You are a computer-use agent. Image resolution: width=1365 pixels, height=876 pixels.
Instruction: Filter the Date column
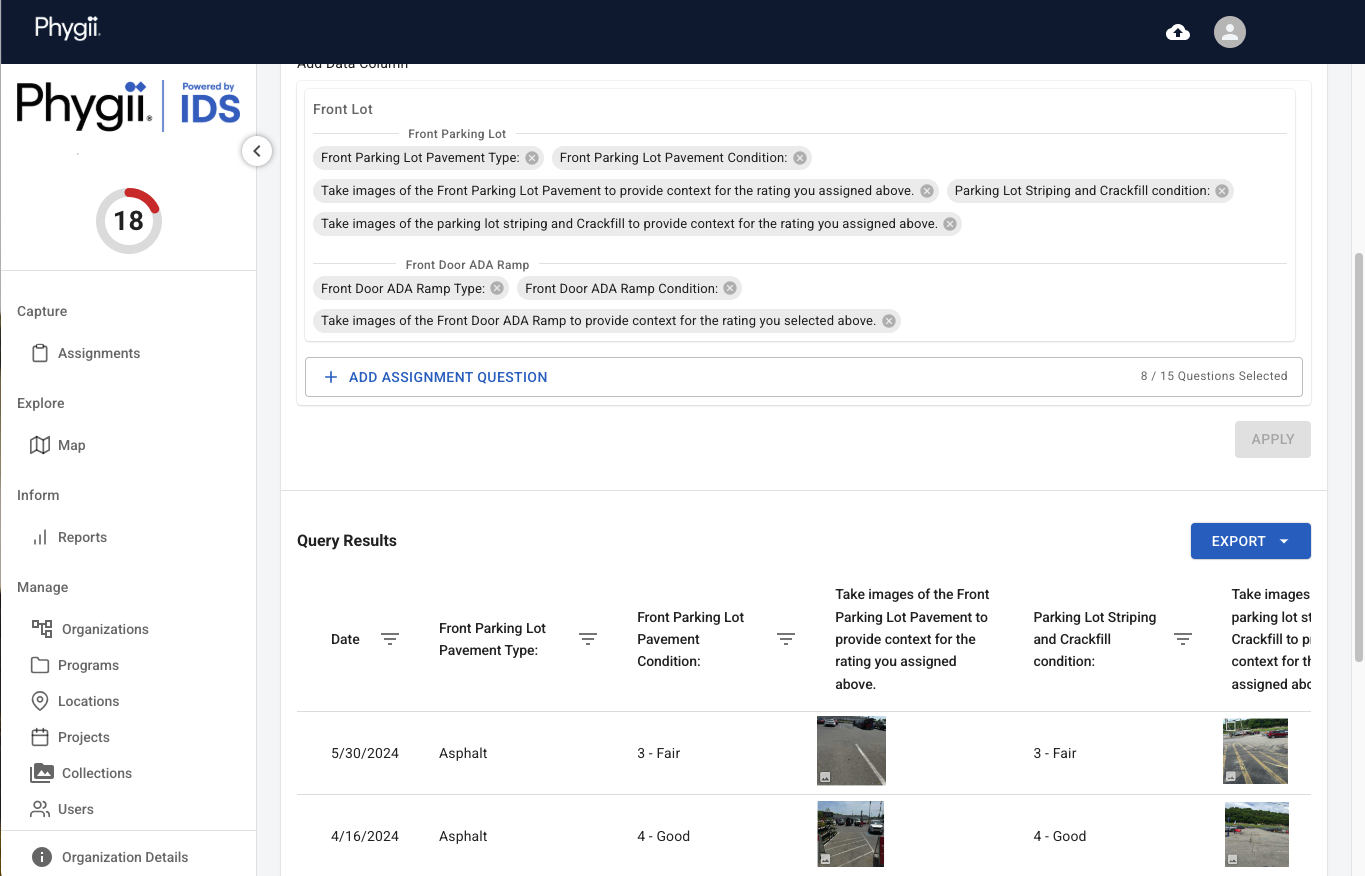390,640
